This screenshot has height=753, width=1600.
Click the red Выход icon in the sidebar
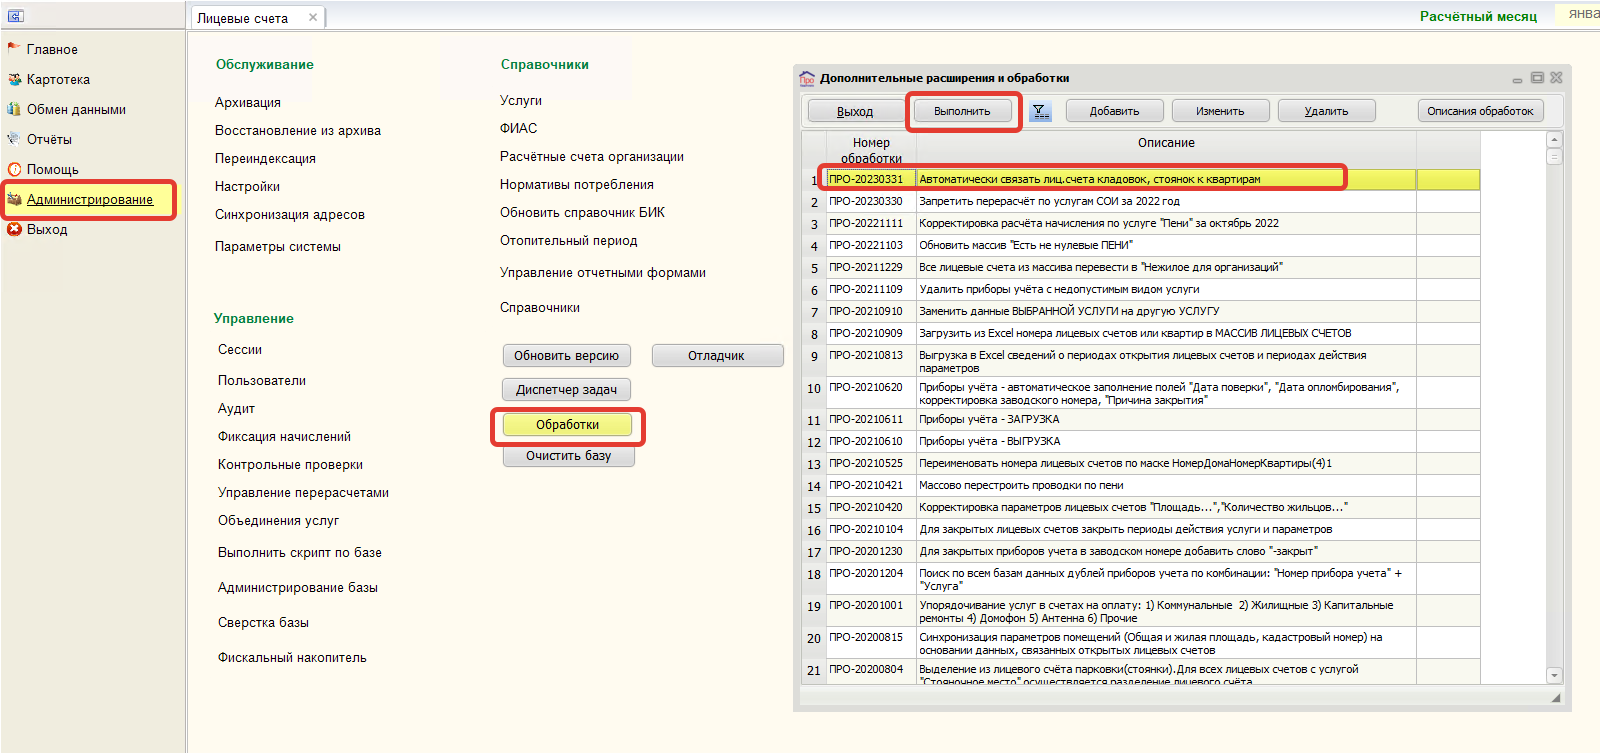tap(14, 229)
